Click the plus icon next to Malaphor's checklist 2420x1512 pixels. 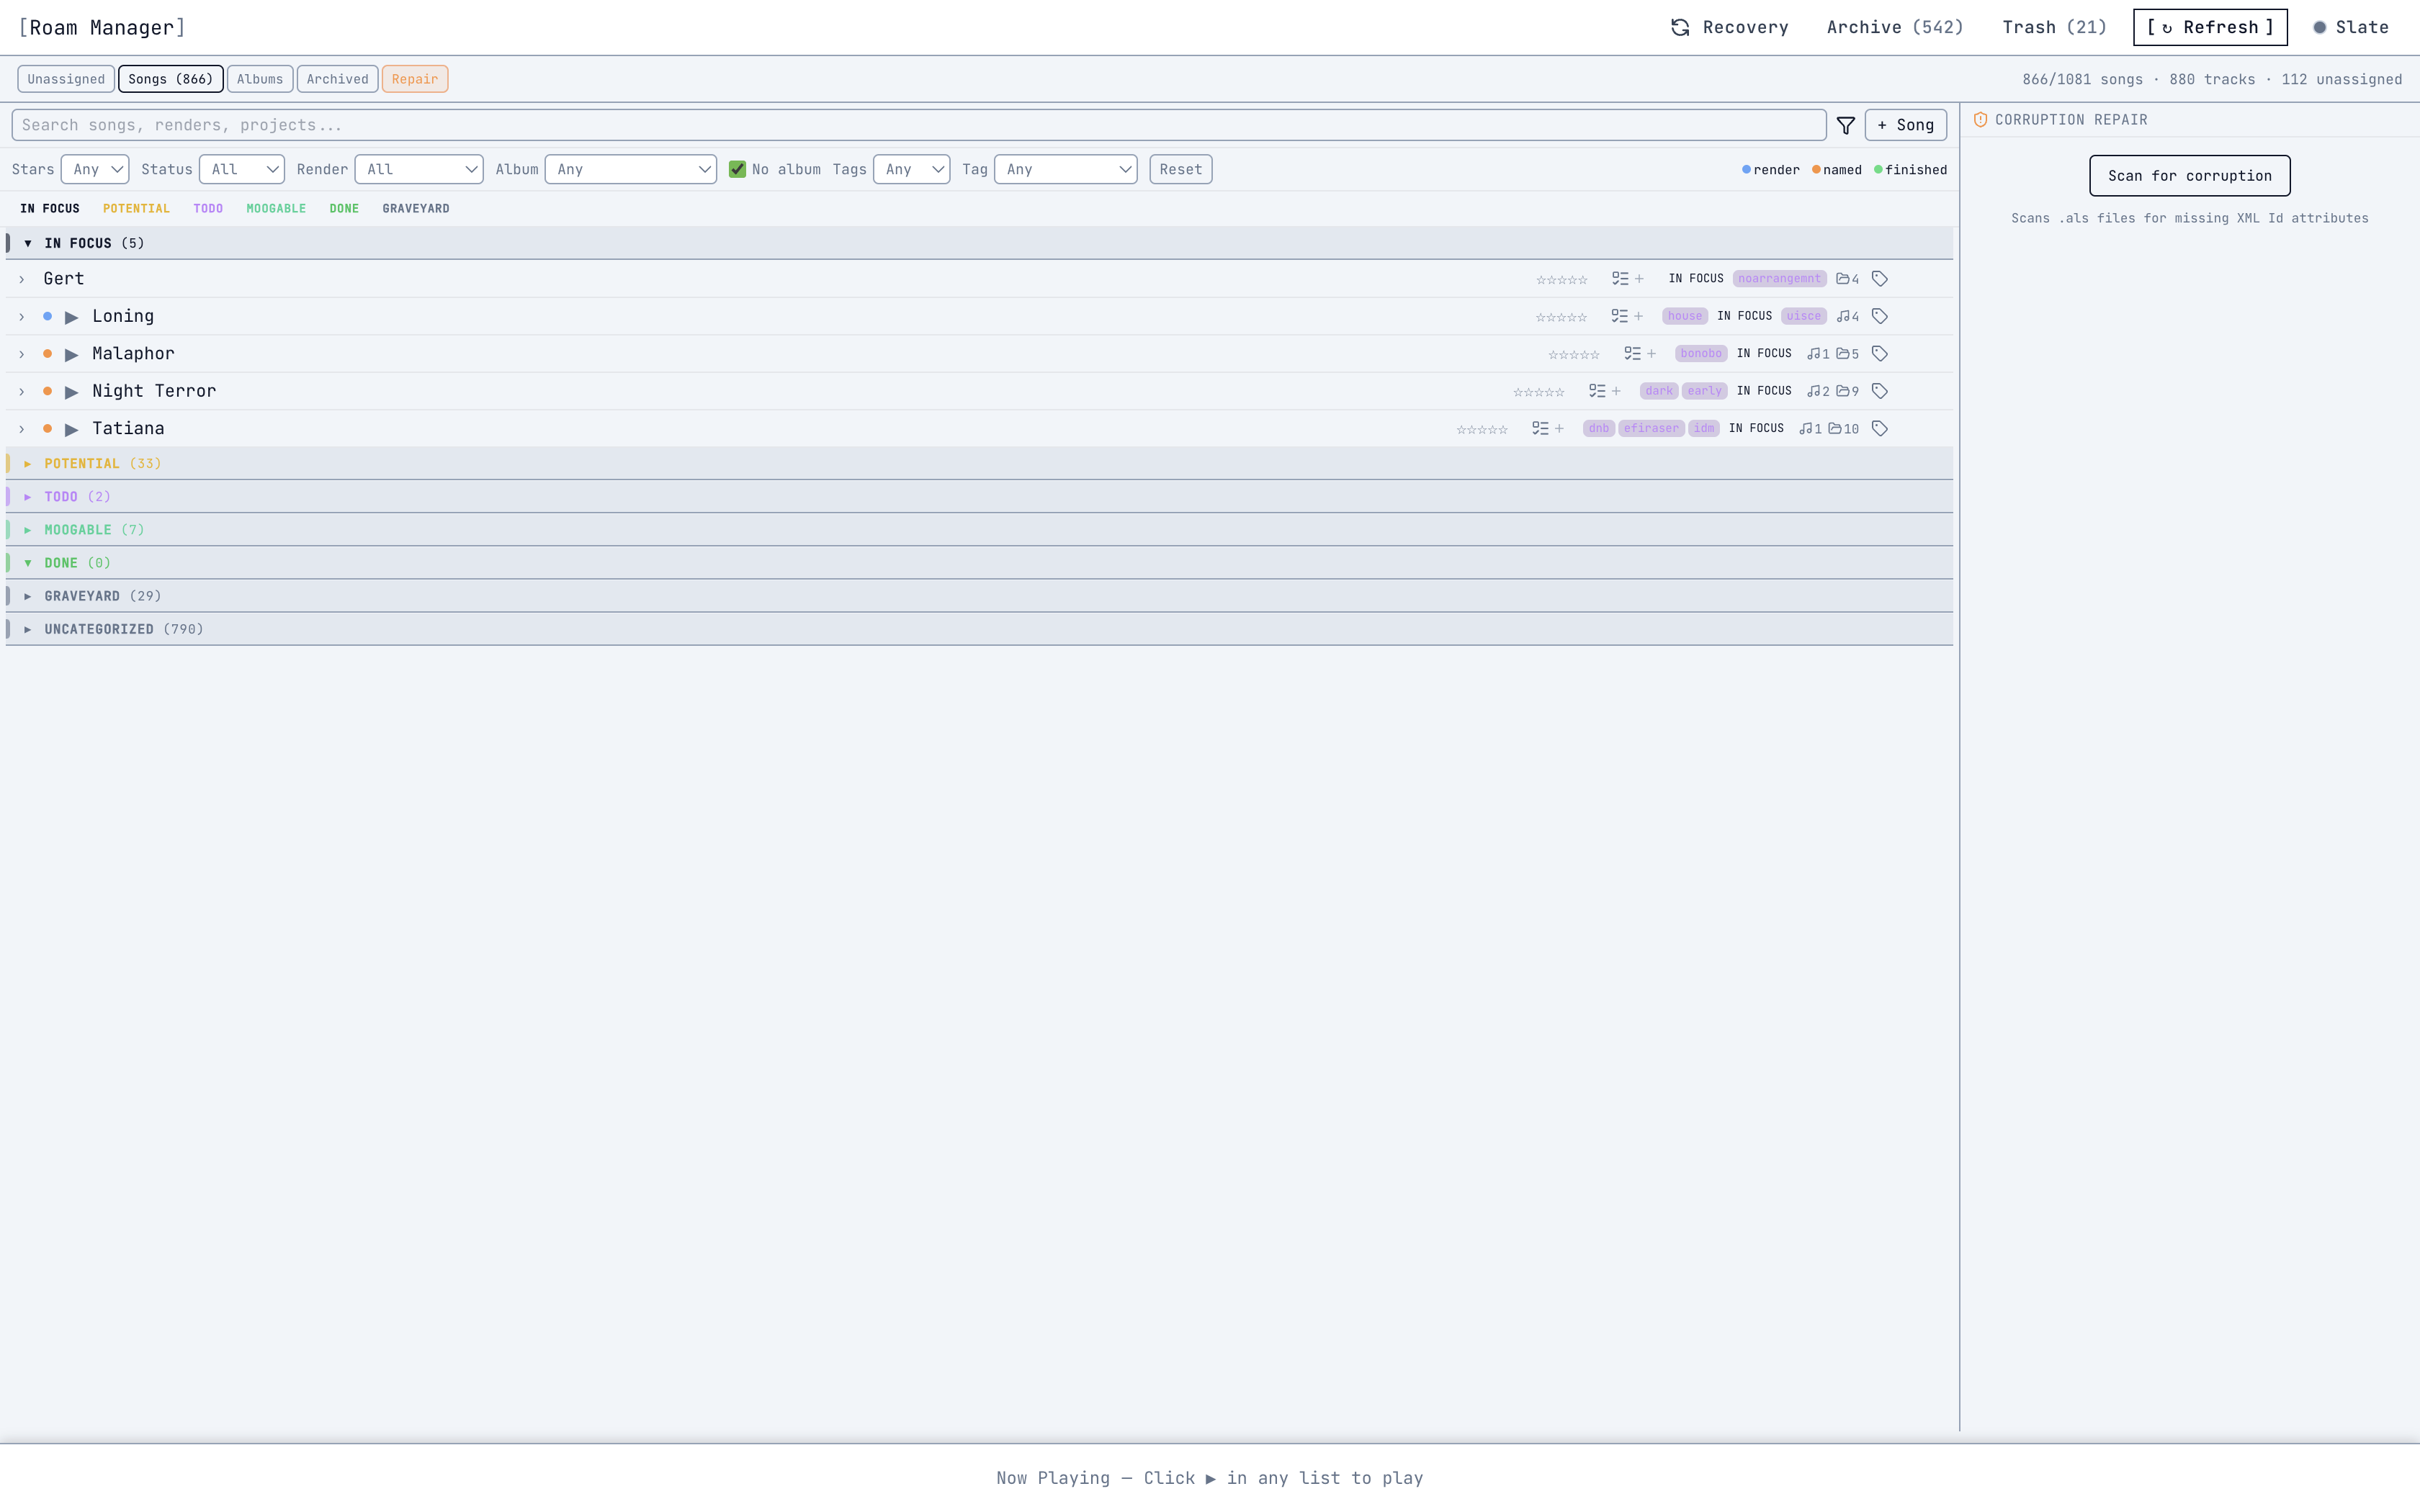click(x=1652, y=353)
